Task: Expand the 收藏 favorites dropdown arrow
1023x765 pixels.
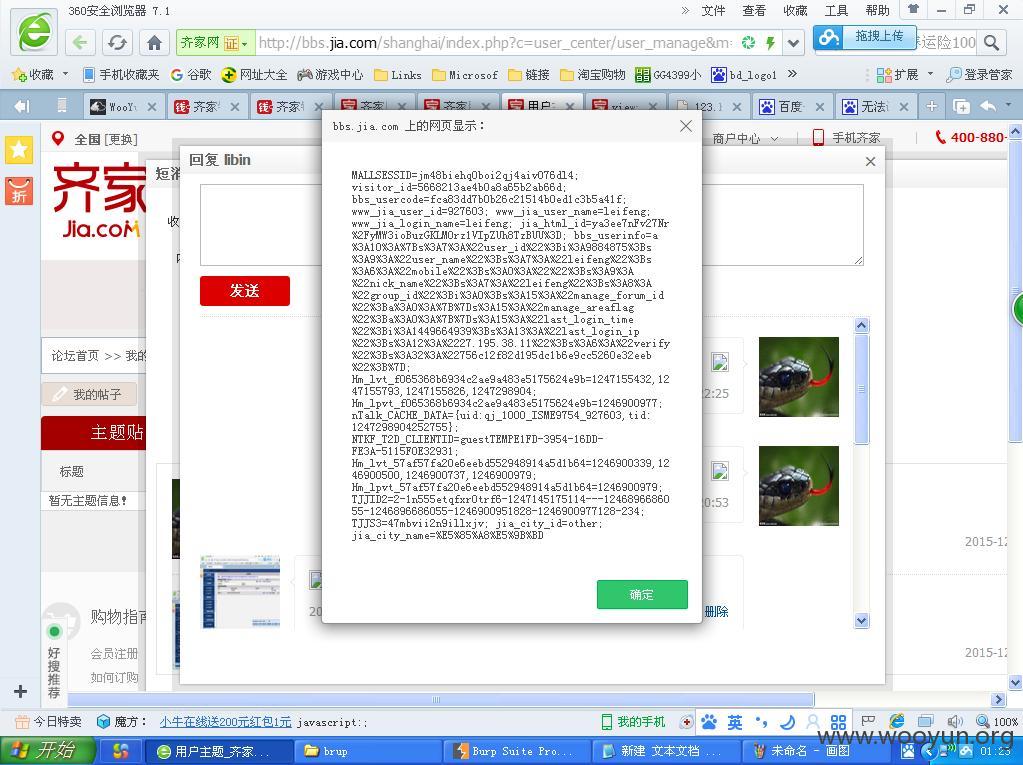Action: (x=65, y=74)
